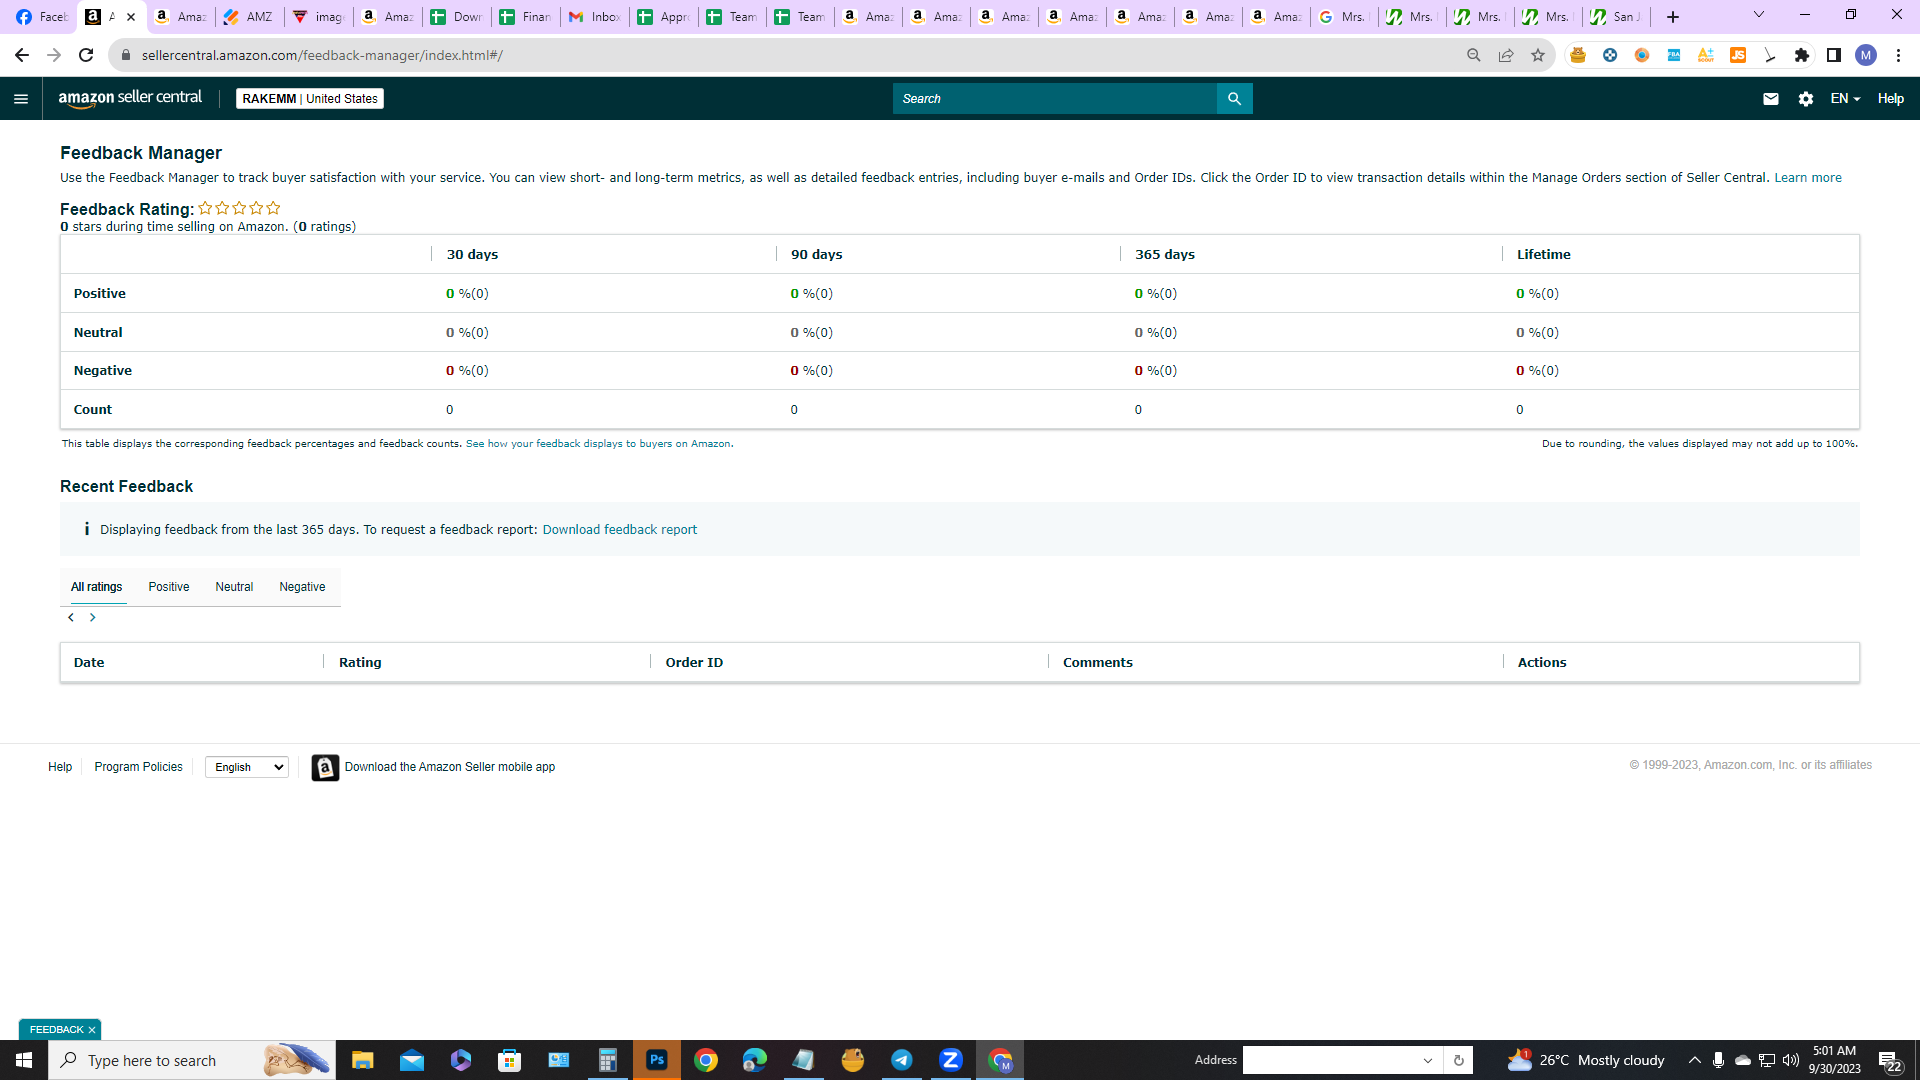Screen dimensions: 1920x1080
Task: Switch to the Gmail Inbox browser tab
Action: [595, 17]
